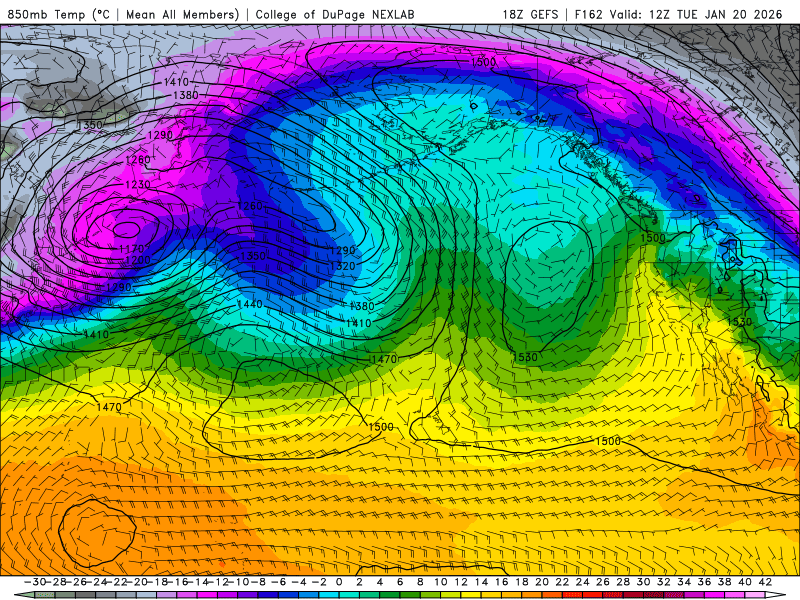This screenshot has width=800, height=600.
Task: Pick the 28 degree legend label
Action: pos(623,582)
